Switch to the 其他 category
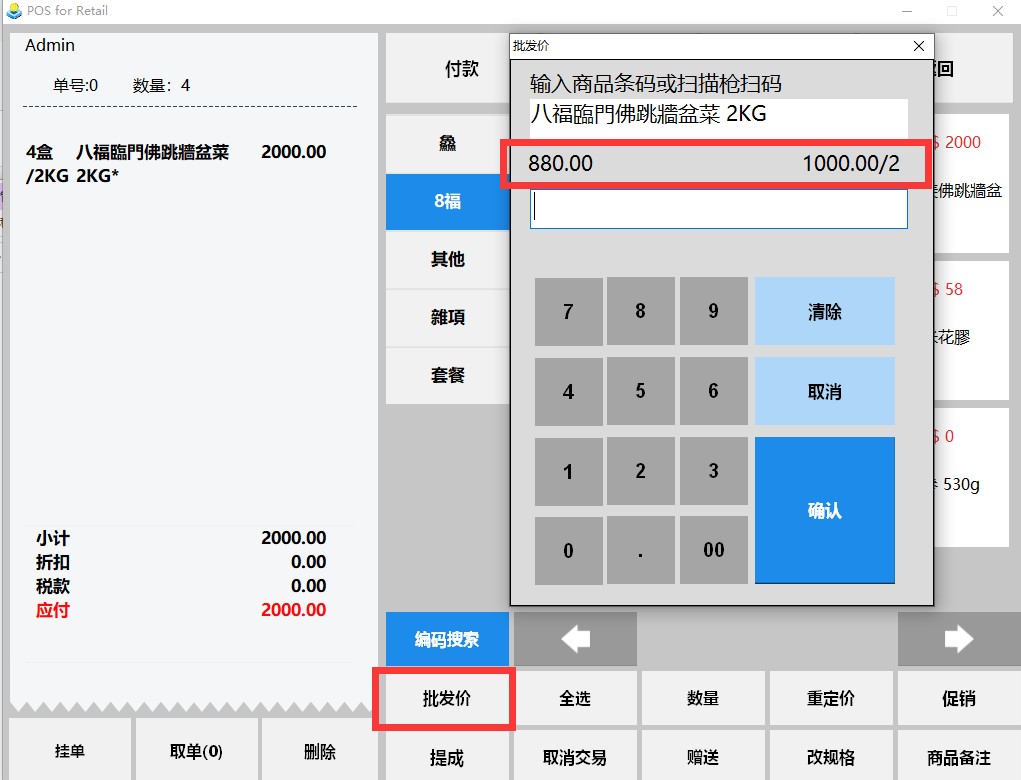 447,259
